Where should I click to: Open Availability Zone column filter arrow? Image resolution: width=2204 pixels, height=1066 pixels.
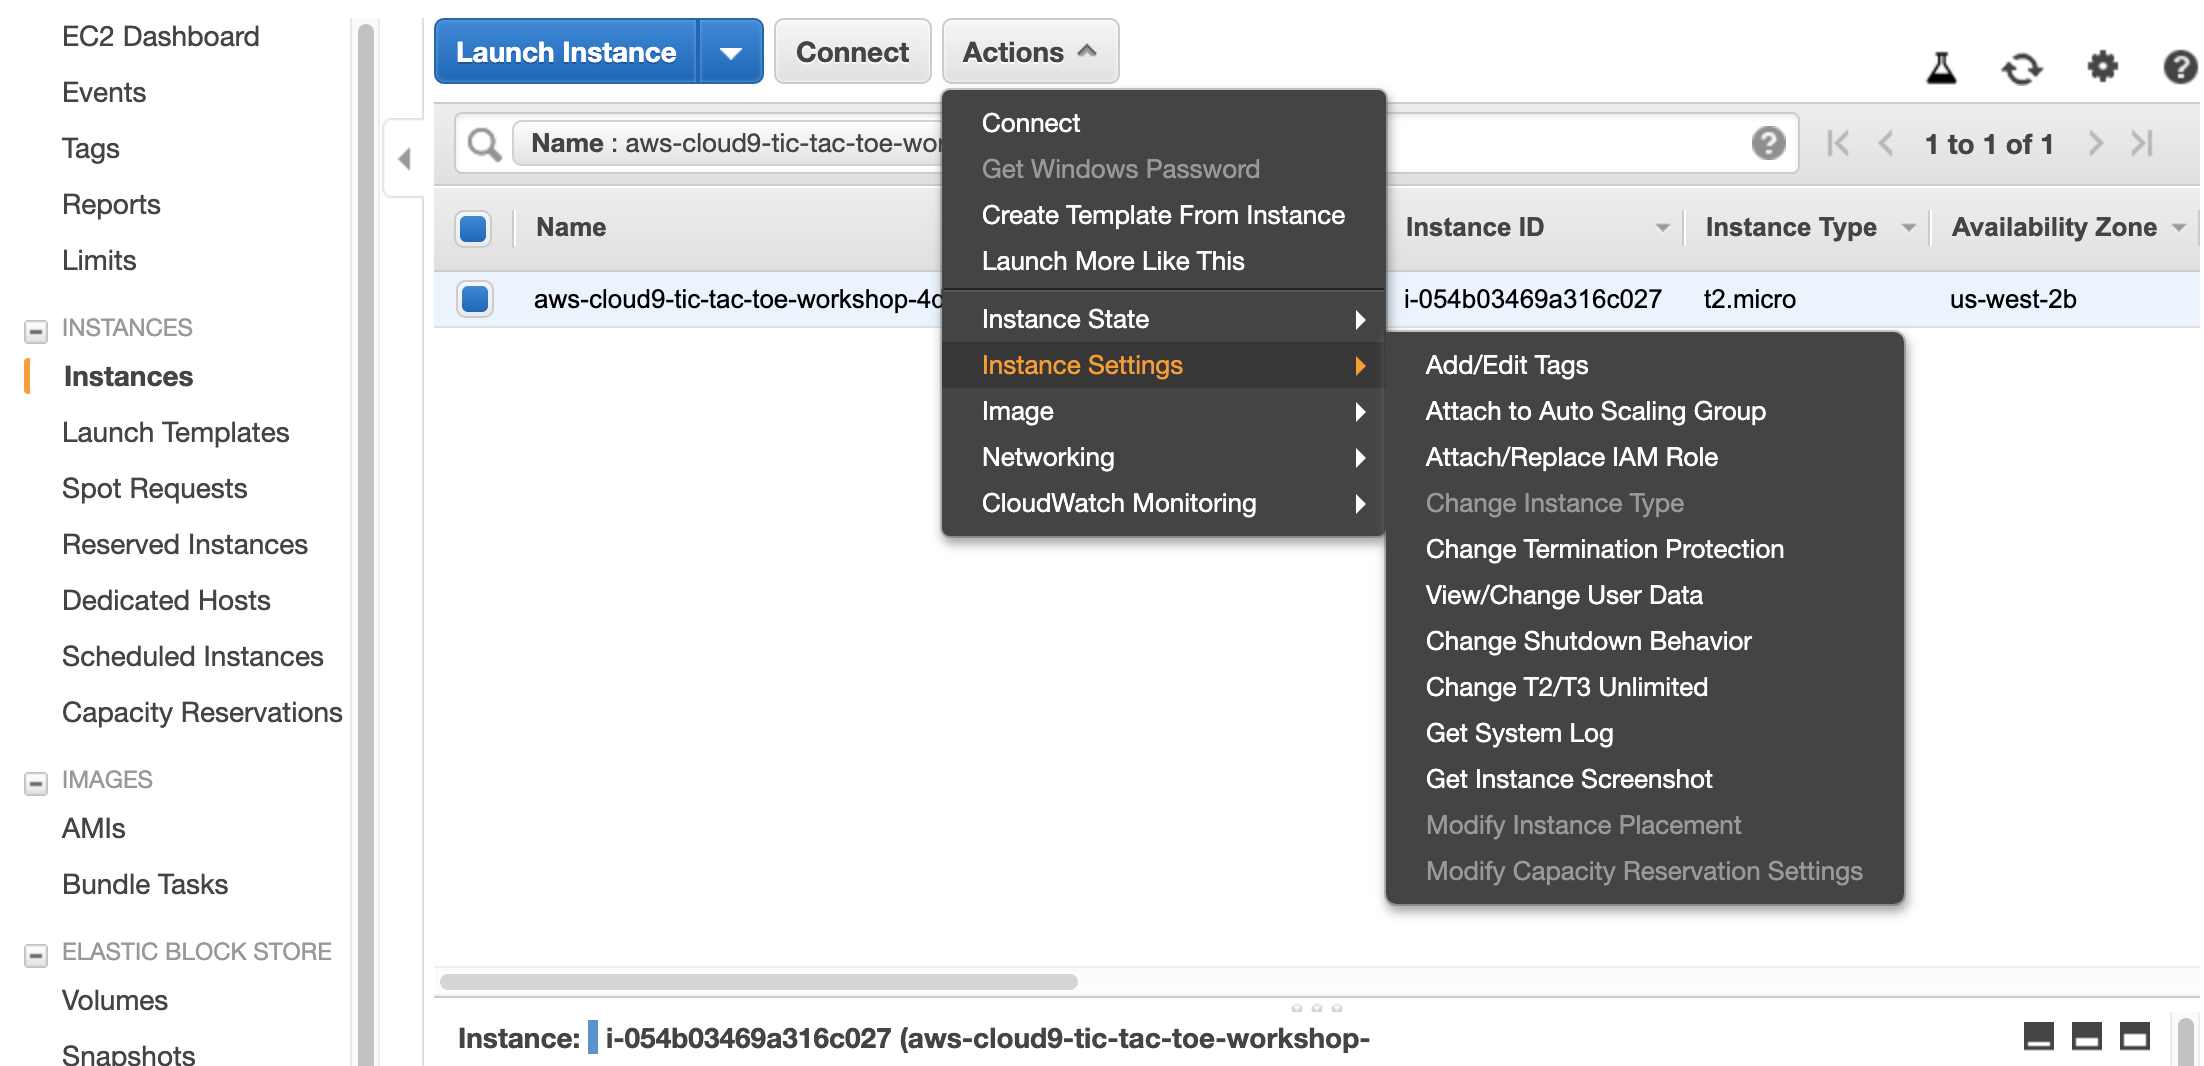tap(2178, 228)
